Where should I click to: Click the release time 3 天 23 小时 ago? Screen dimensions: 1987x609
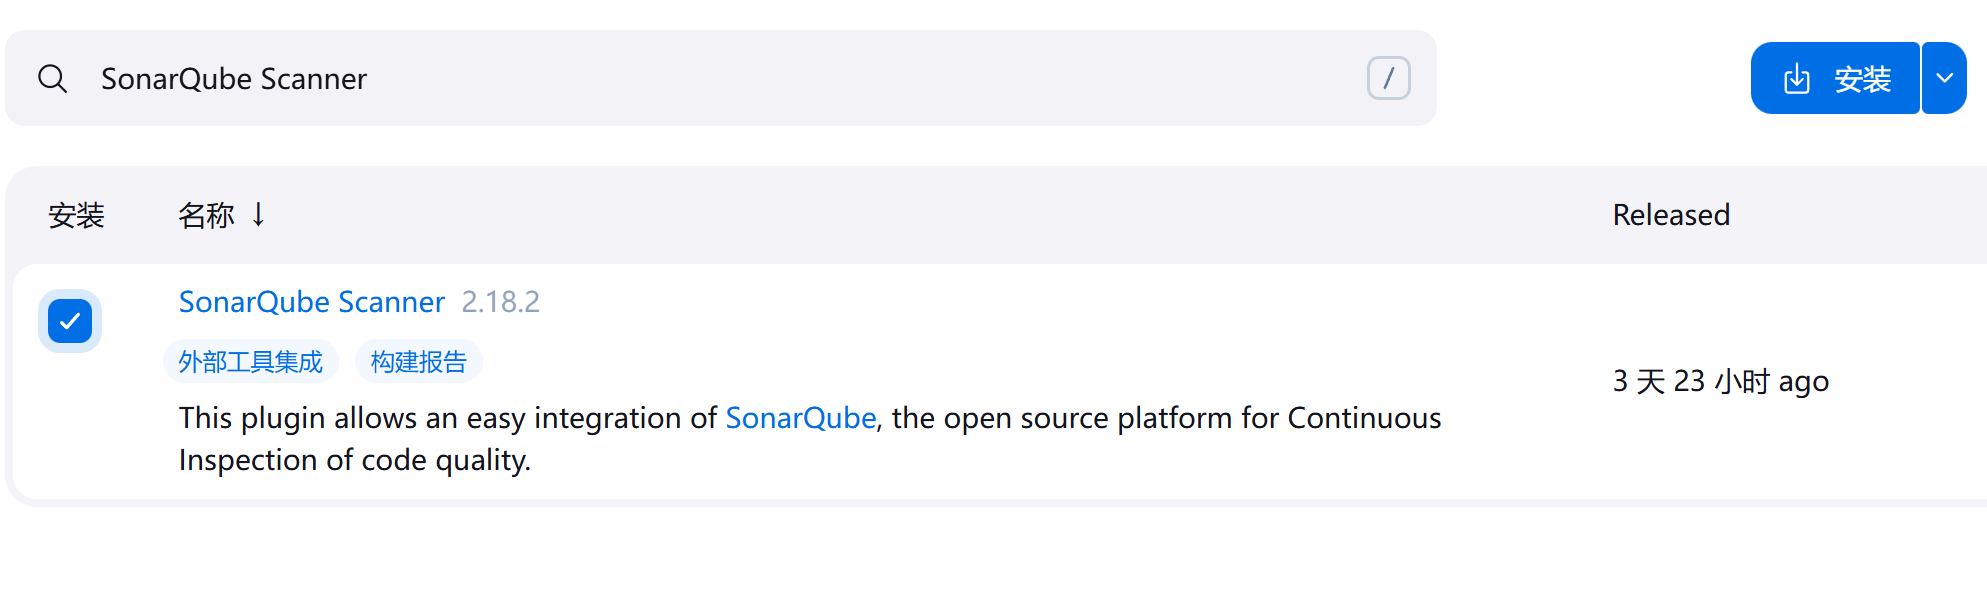[1720, 381]
